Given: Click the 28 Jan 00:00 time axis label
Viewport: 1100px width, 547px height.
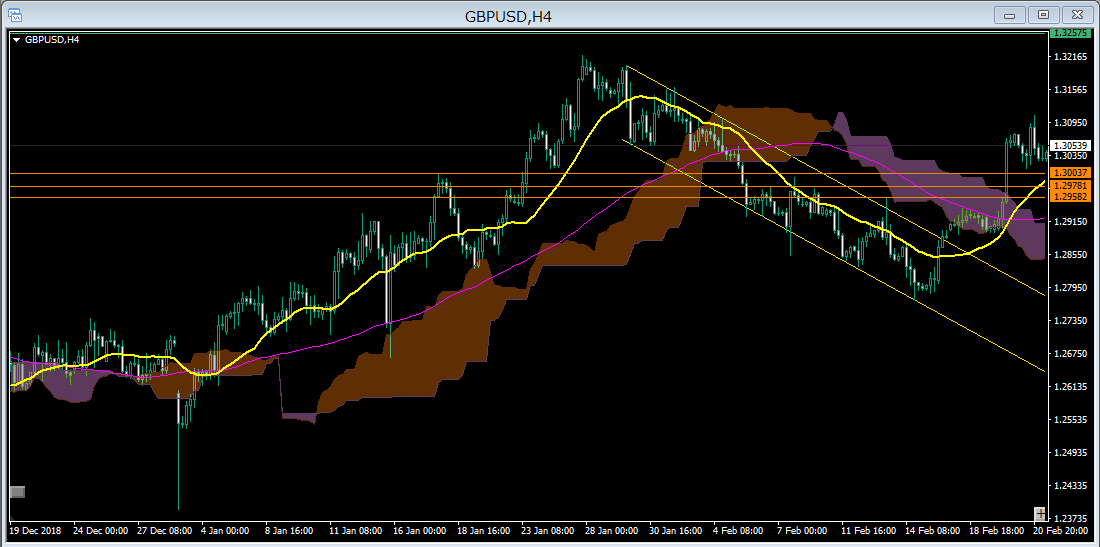Looking at the screenshot, I should coord(610,532).
